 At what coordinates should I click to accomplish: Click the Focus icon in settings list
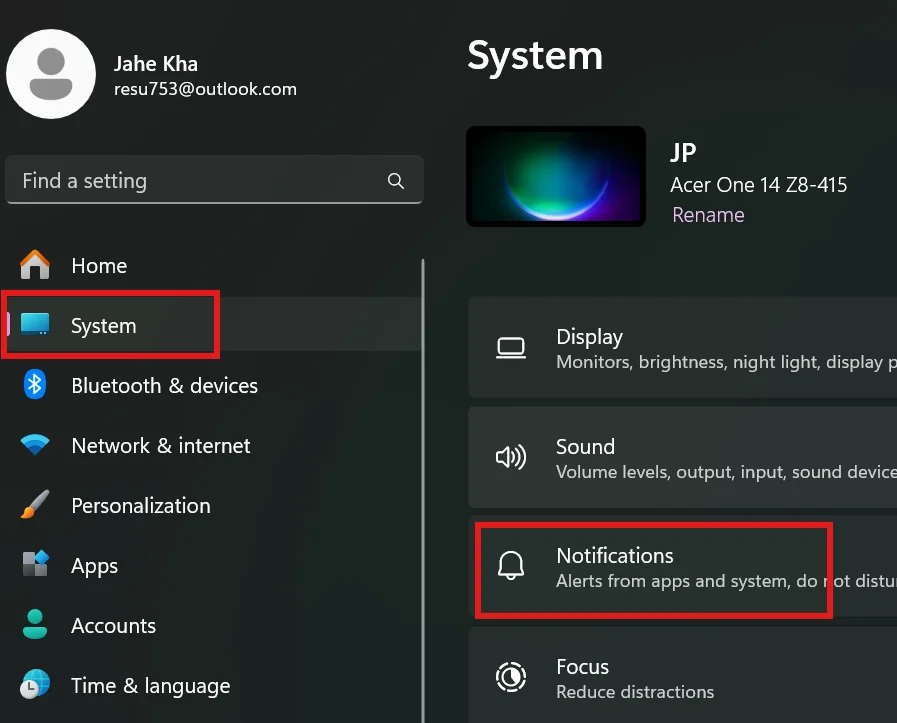[511, 677]
